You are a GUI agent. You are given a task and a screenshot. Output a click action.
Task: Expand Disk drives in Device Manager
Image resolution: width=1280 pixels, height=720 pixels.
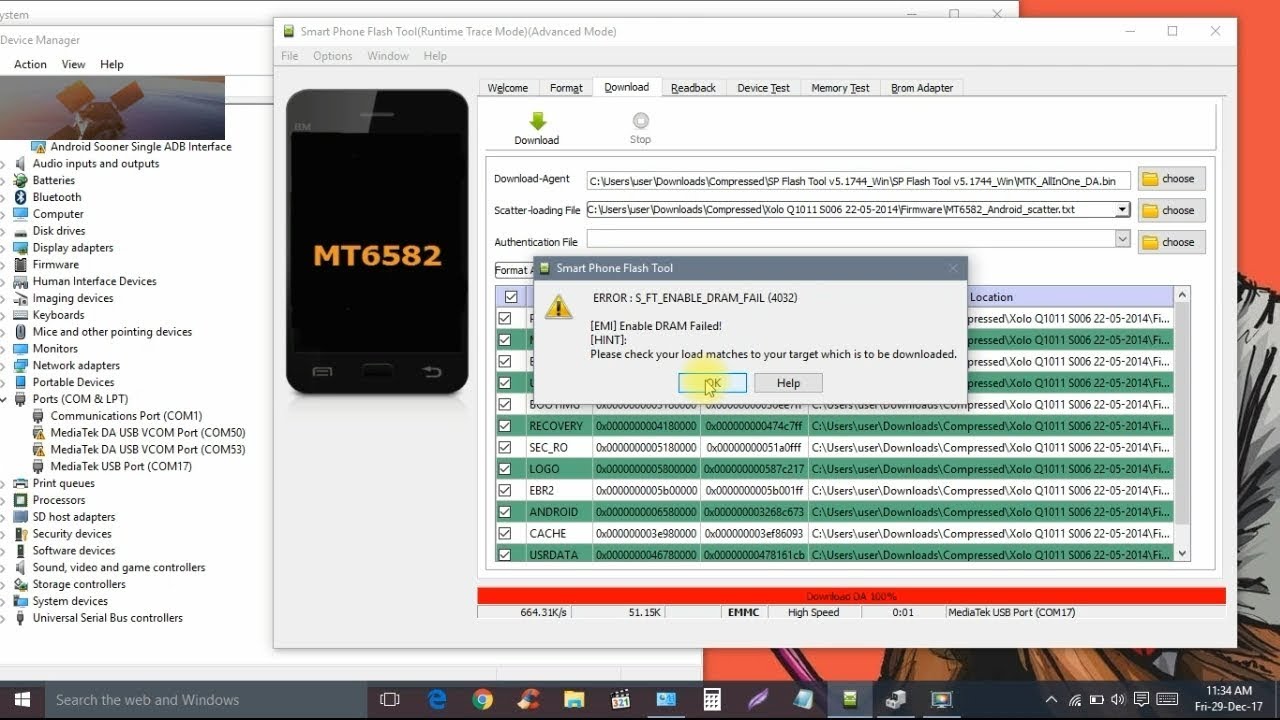tap(4, 231)
